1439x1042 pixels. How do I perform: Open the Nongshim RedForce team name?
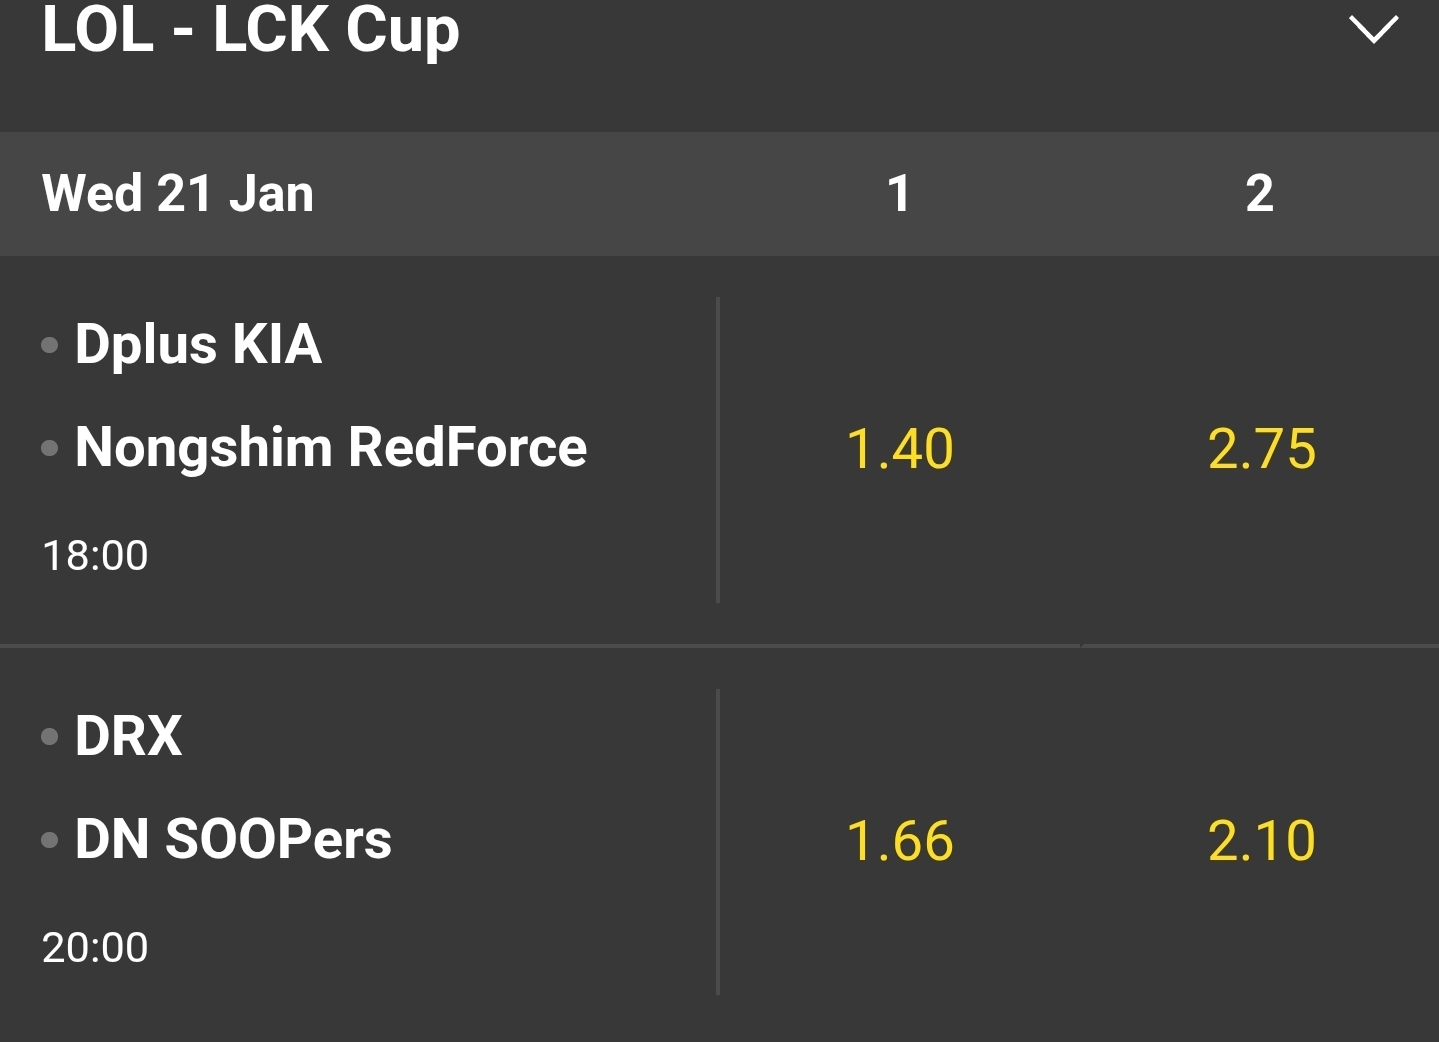330,447
